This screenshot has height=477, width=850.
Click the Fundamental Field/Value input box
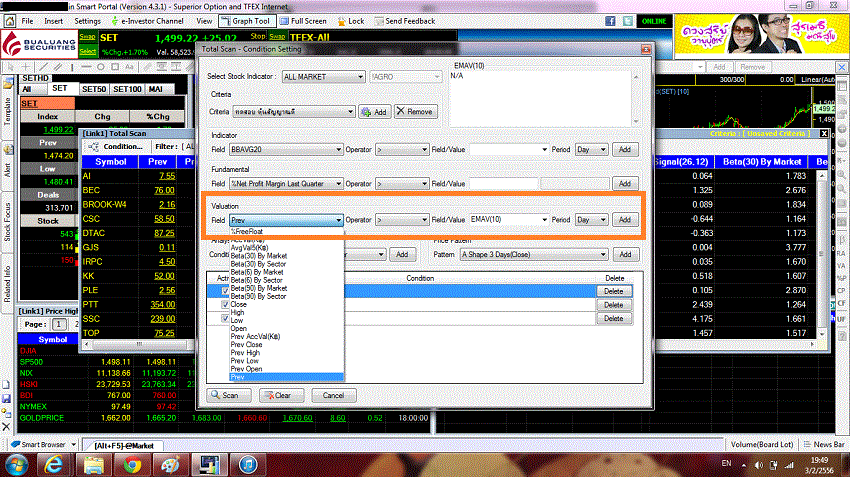tap(504, 184)
